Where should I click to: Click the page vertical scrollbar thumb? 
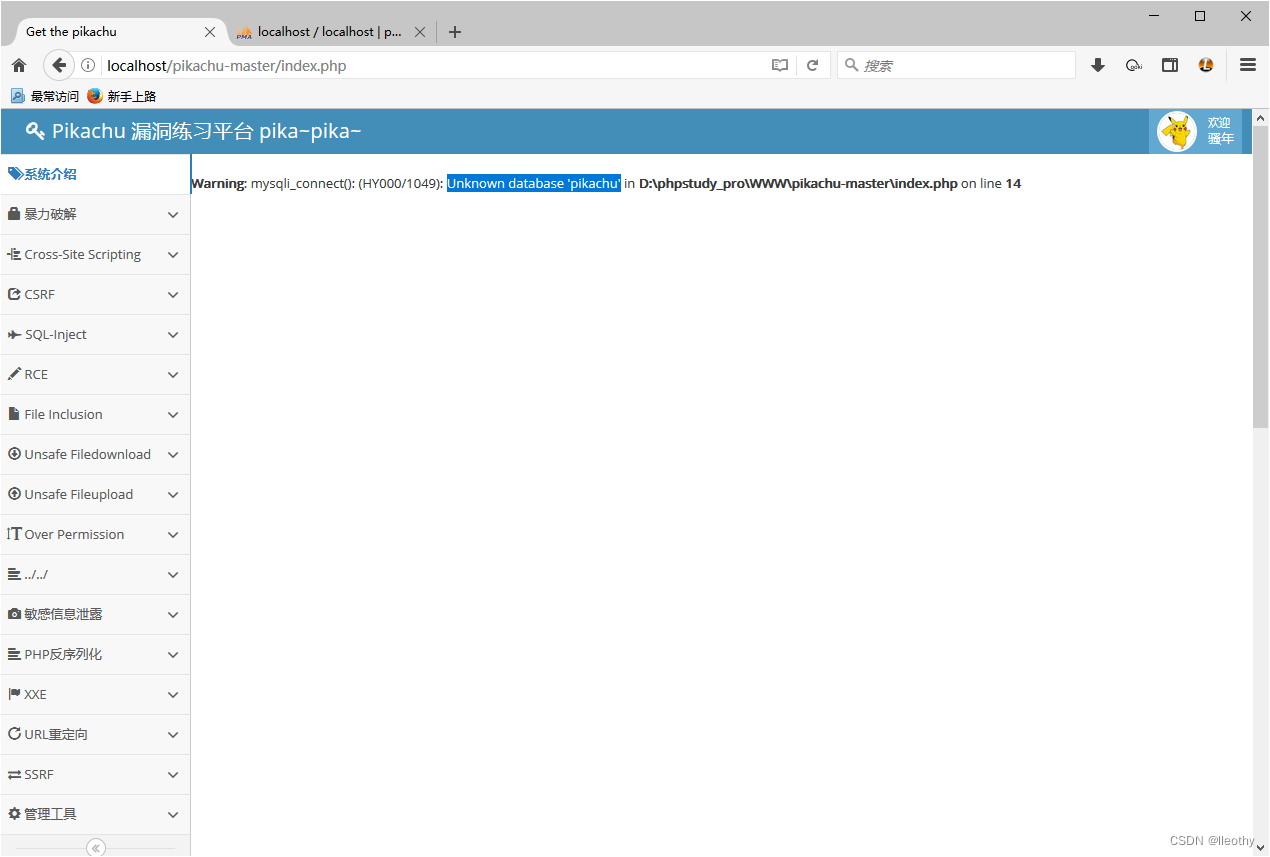(x=1261, y=277)
